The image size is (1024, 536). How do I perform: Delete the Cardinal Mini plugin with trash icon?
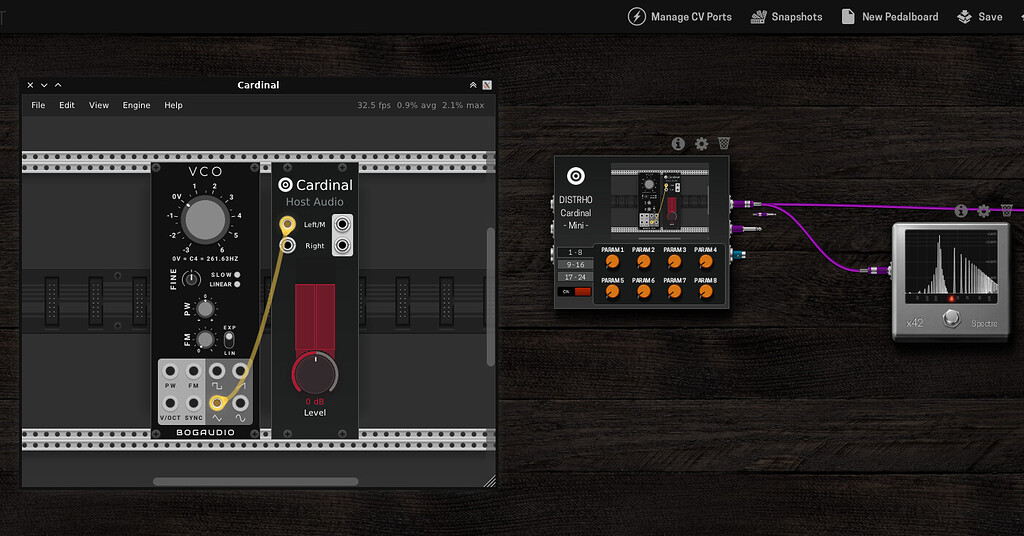(724, 144)
